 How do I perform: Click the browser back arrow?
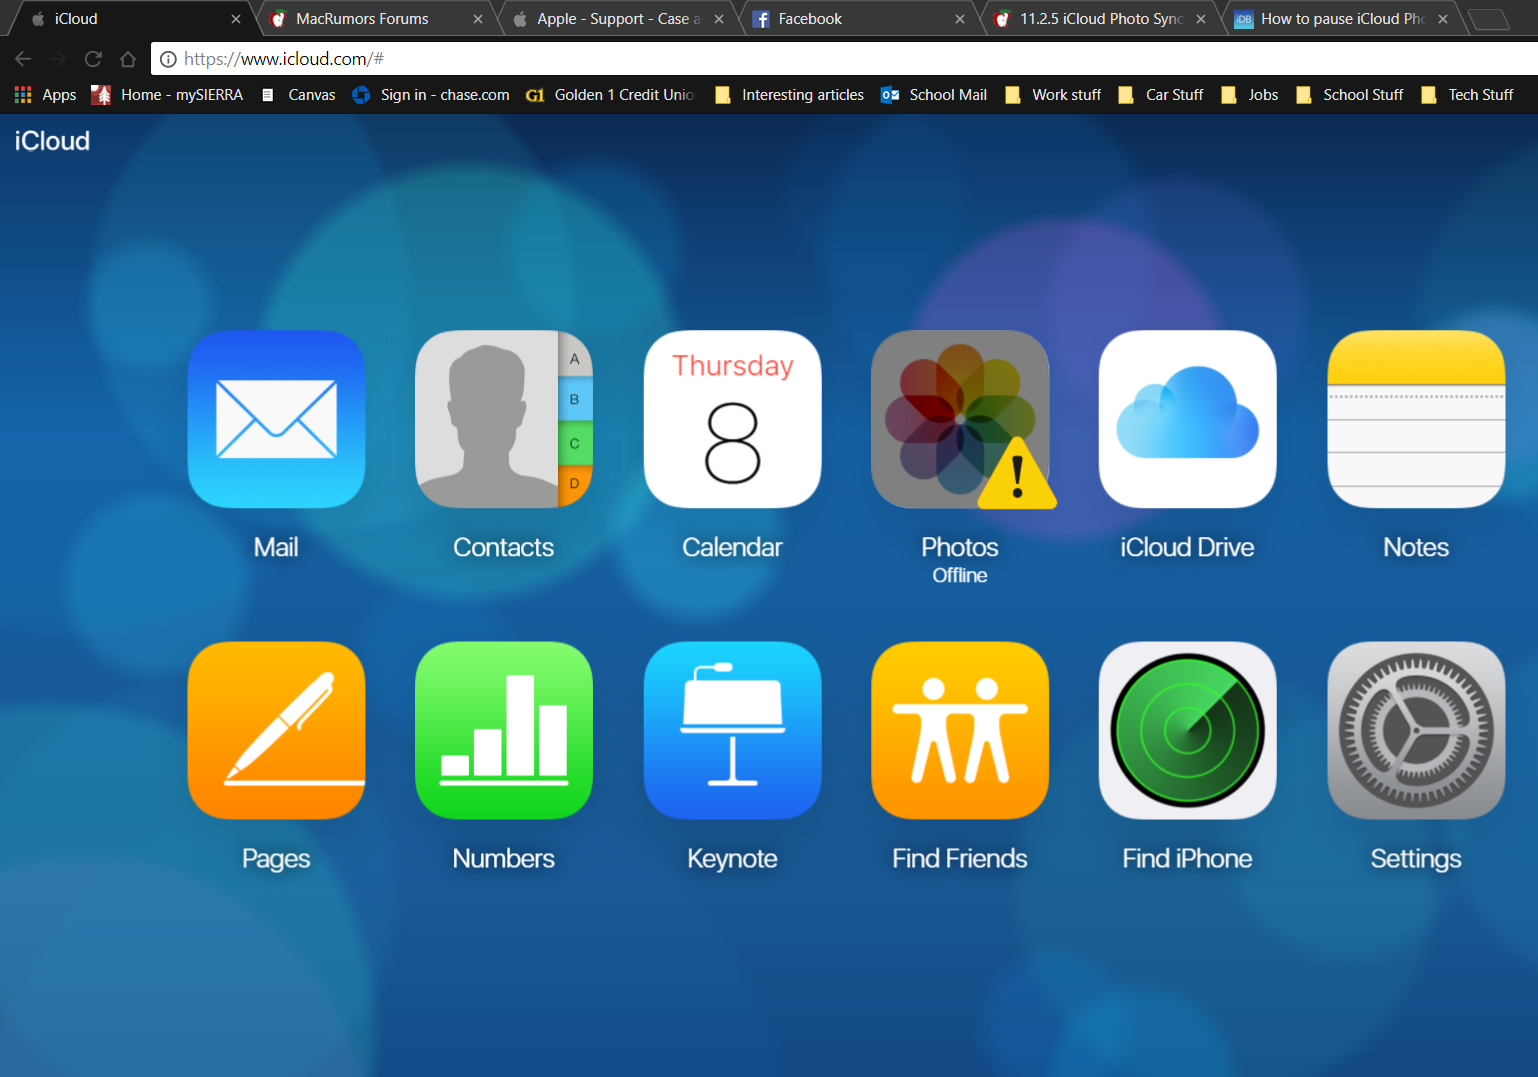[23, 59]
